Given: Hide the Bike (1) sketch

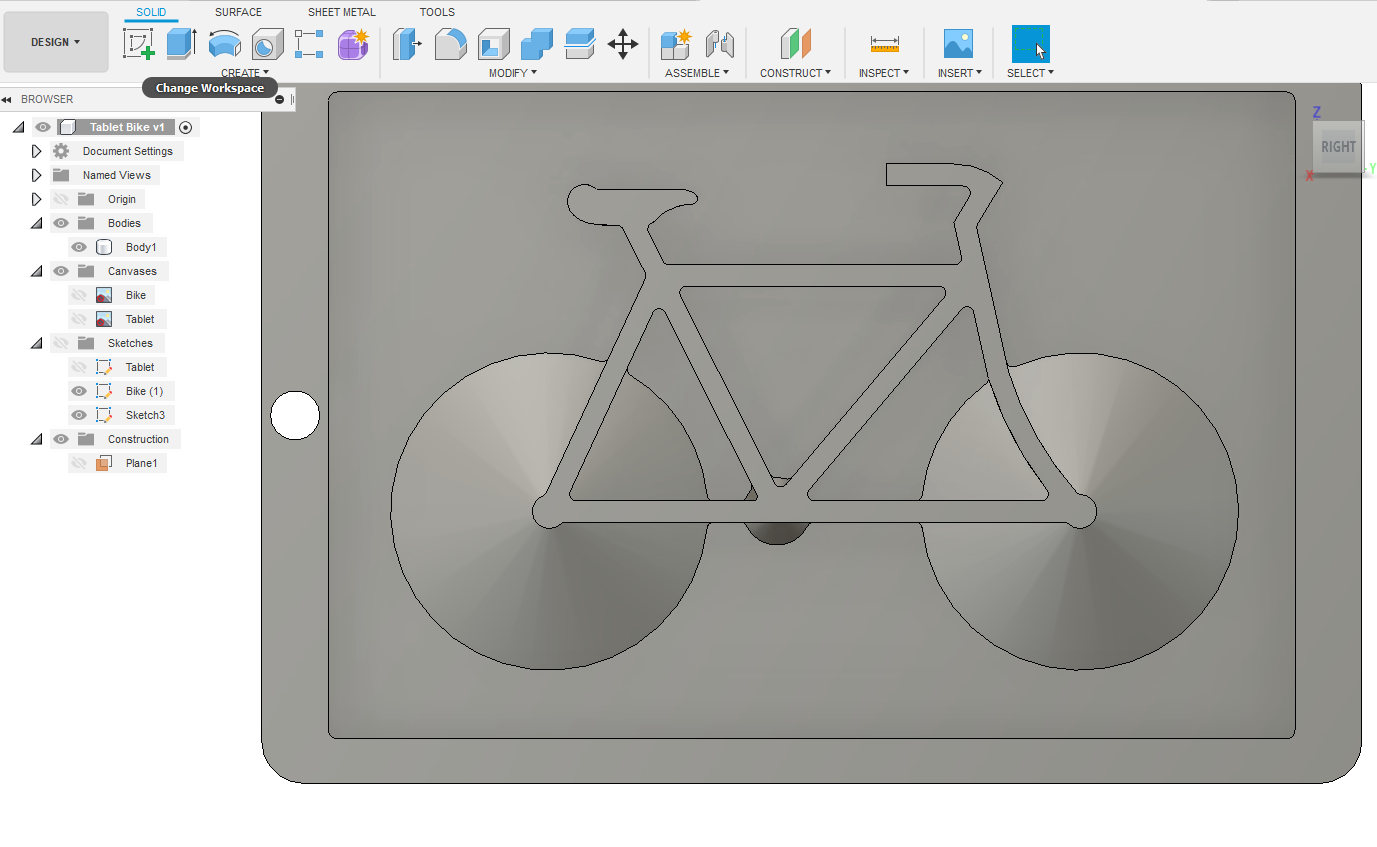Looking at the screenshot, I should tap(79, 391).
